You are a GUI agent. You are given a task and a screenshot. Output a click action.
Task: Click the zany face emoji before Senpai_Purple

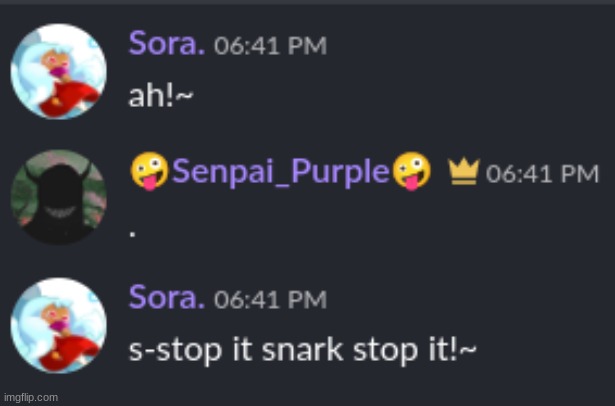point(148,172)
